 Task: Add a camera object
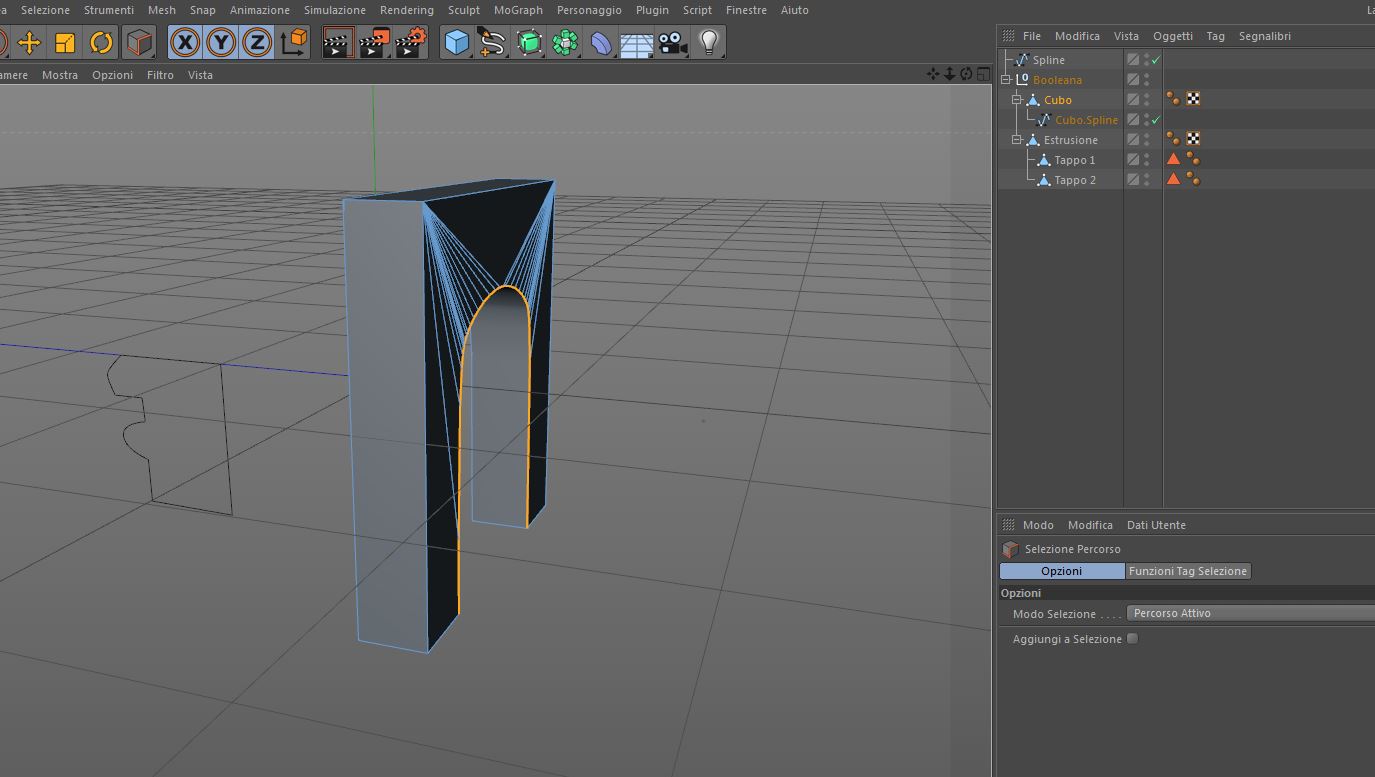[x=673, y=42]
